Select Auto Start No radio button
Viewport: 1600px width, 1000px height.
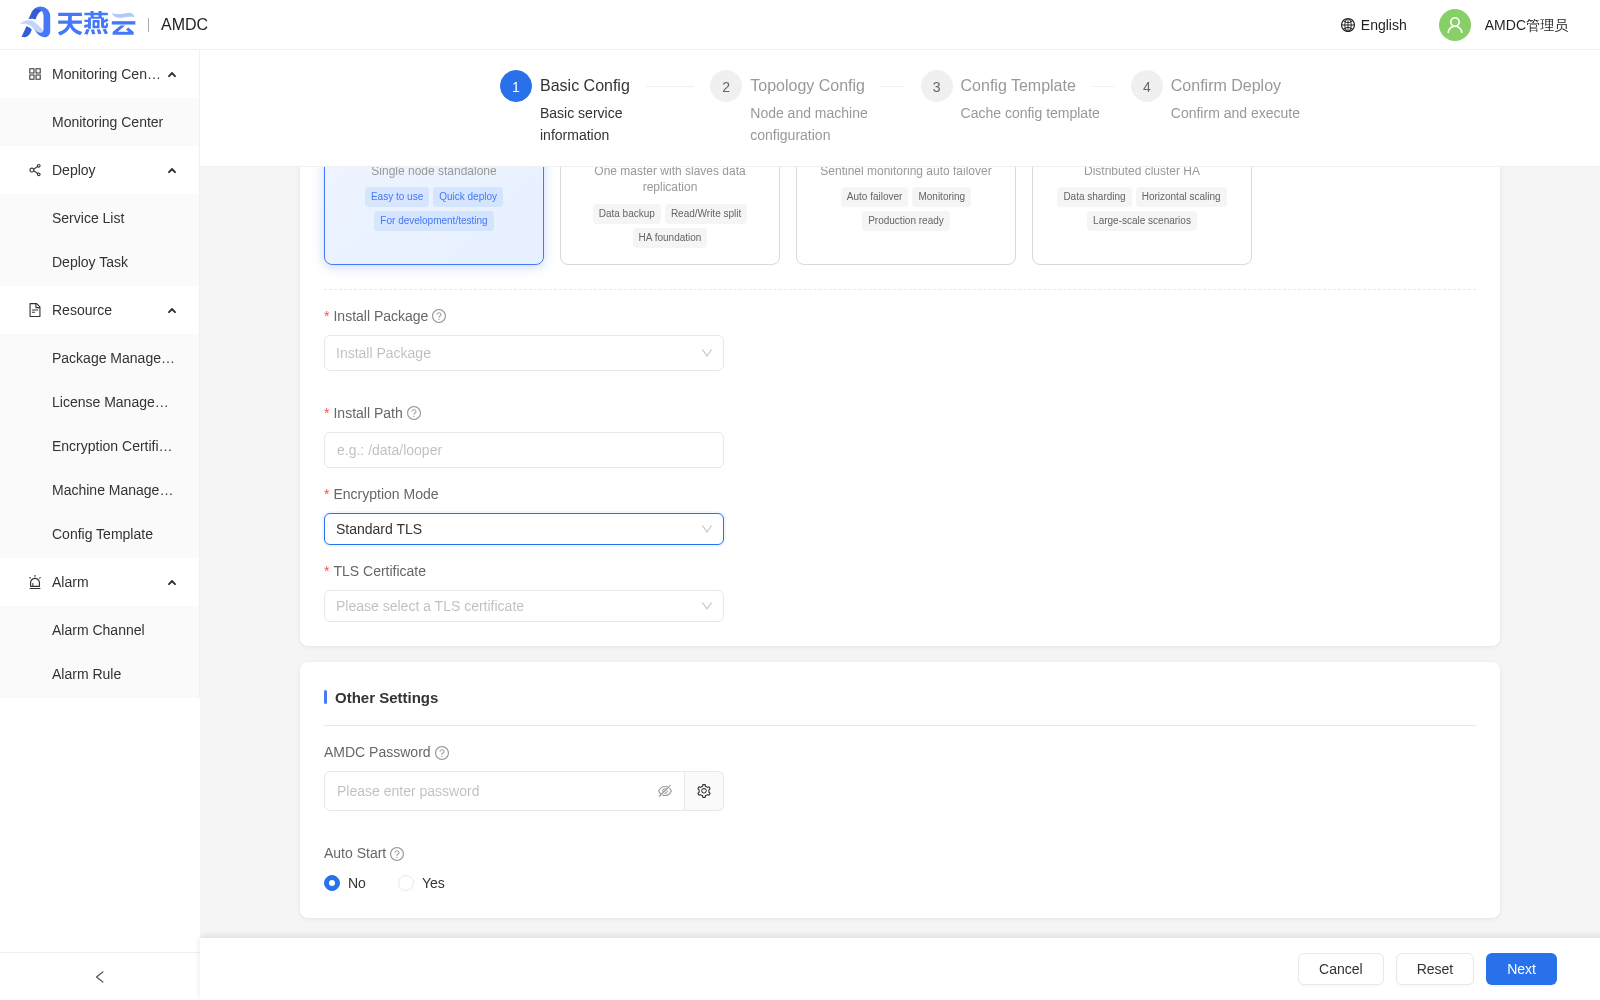tap(332, 883)
